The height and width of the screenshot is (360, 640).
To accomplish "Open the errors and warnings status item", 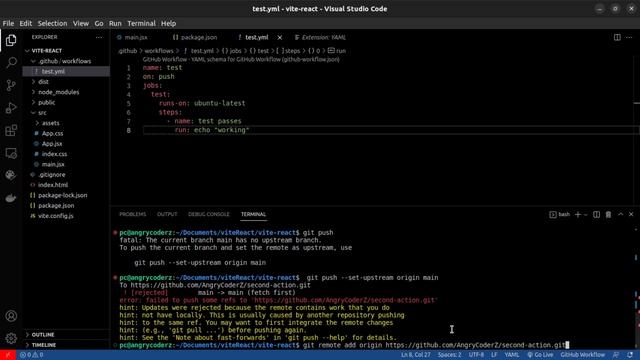I will click(x=31, y=355).
